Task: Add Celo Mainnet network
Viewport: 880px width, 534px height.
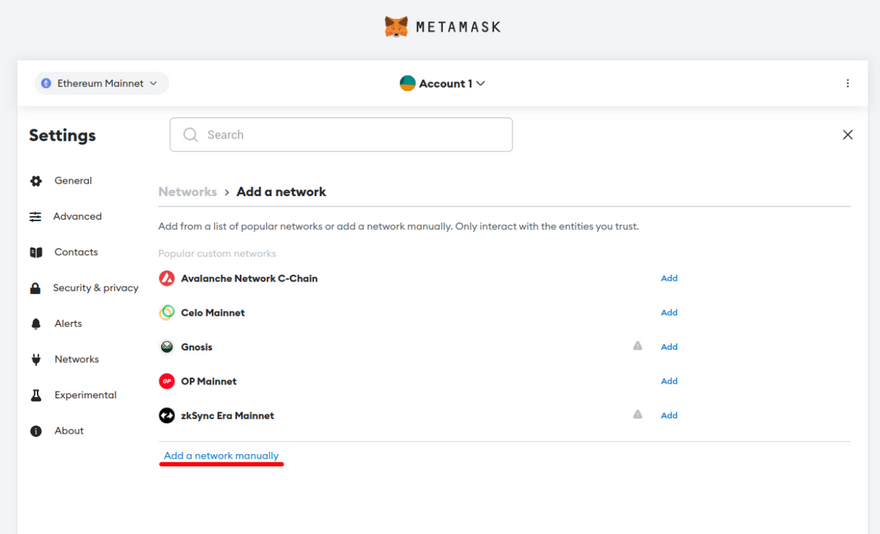Action: coord(669,312)
